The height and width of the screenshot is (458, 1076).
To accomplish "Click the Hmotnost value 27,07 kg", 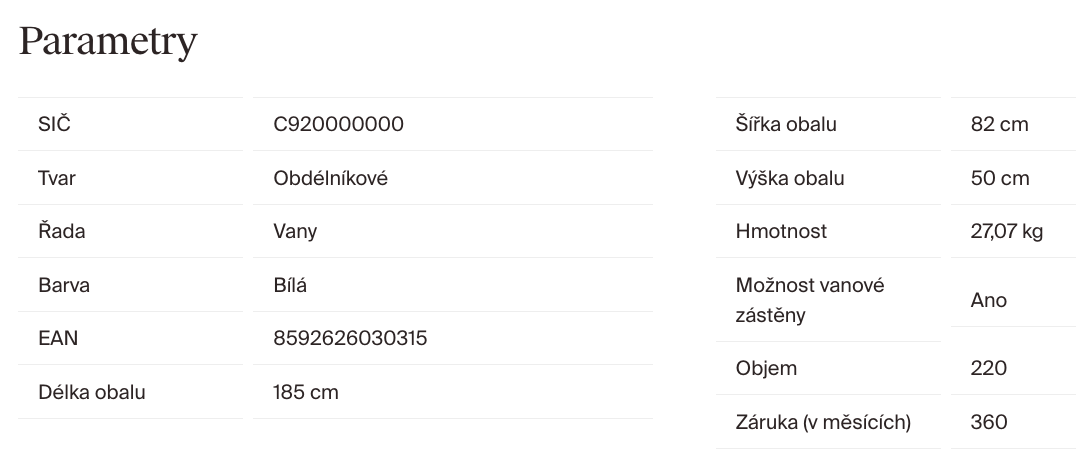I will click(x=1006, y=231).
